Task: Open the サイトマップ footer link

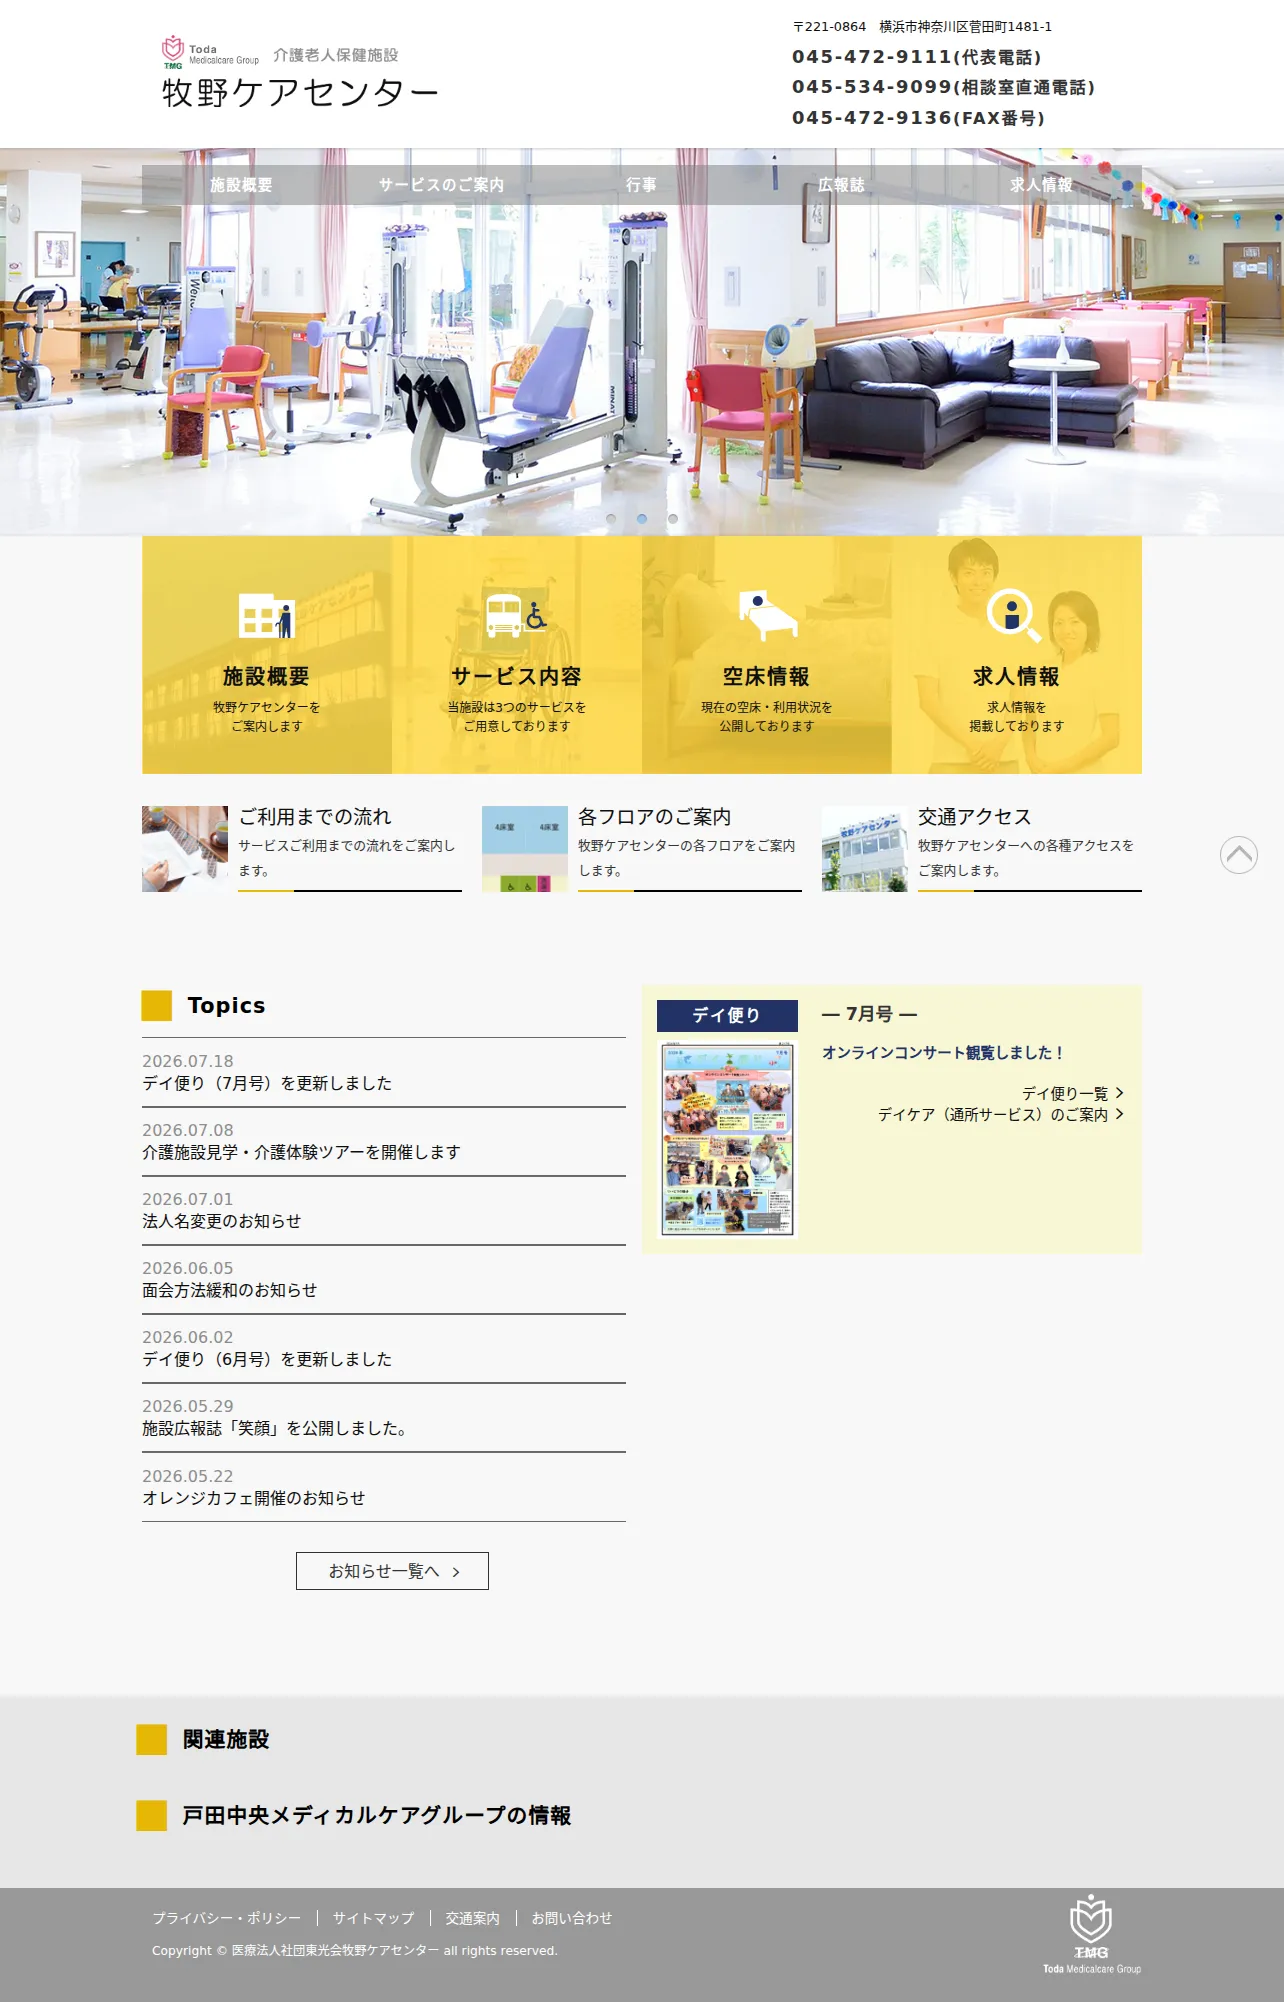Action: (374, 1918)
